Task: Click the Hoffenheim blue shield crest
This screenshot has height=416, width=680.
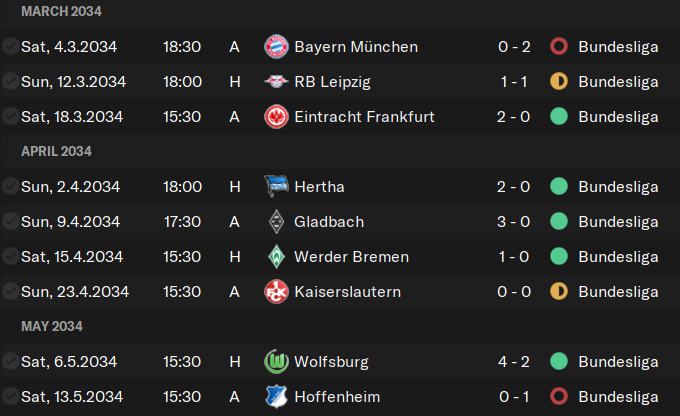Action: pos(276,396)
